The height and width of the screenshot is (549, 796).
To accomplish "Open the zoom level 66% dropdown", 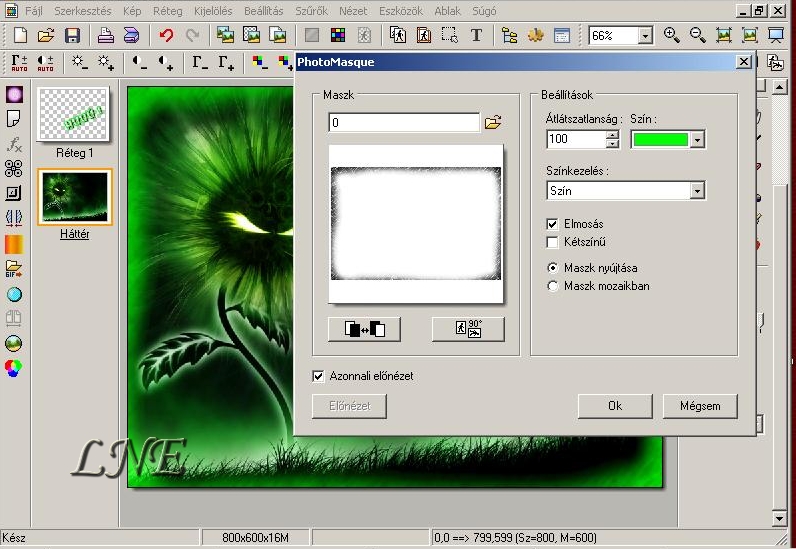I will 645,36.
